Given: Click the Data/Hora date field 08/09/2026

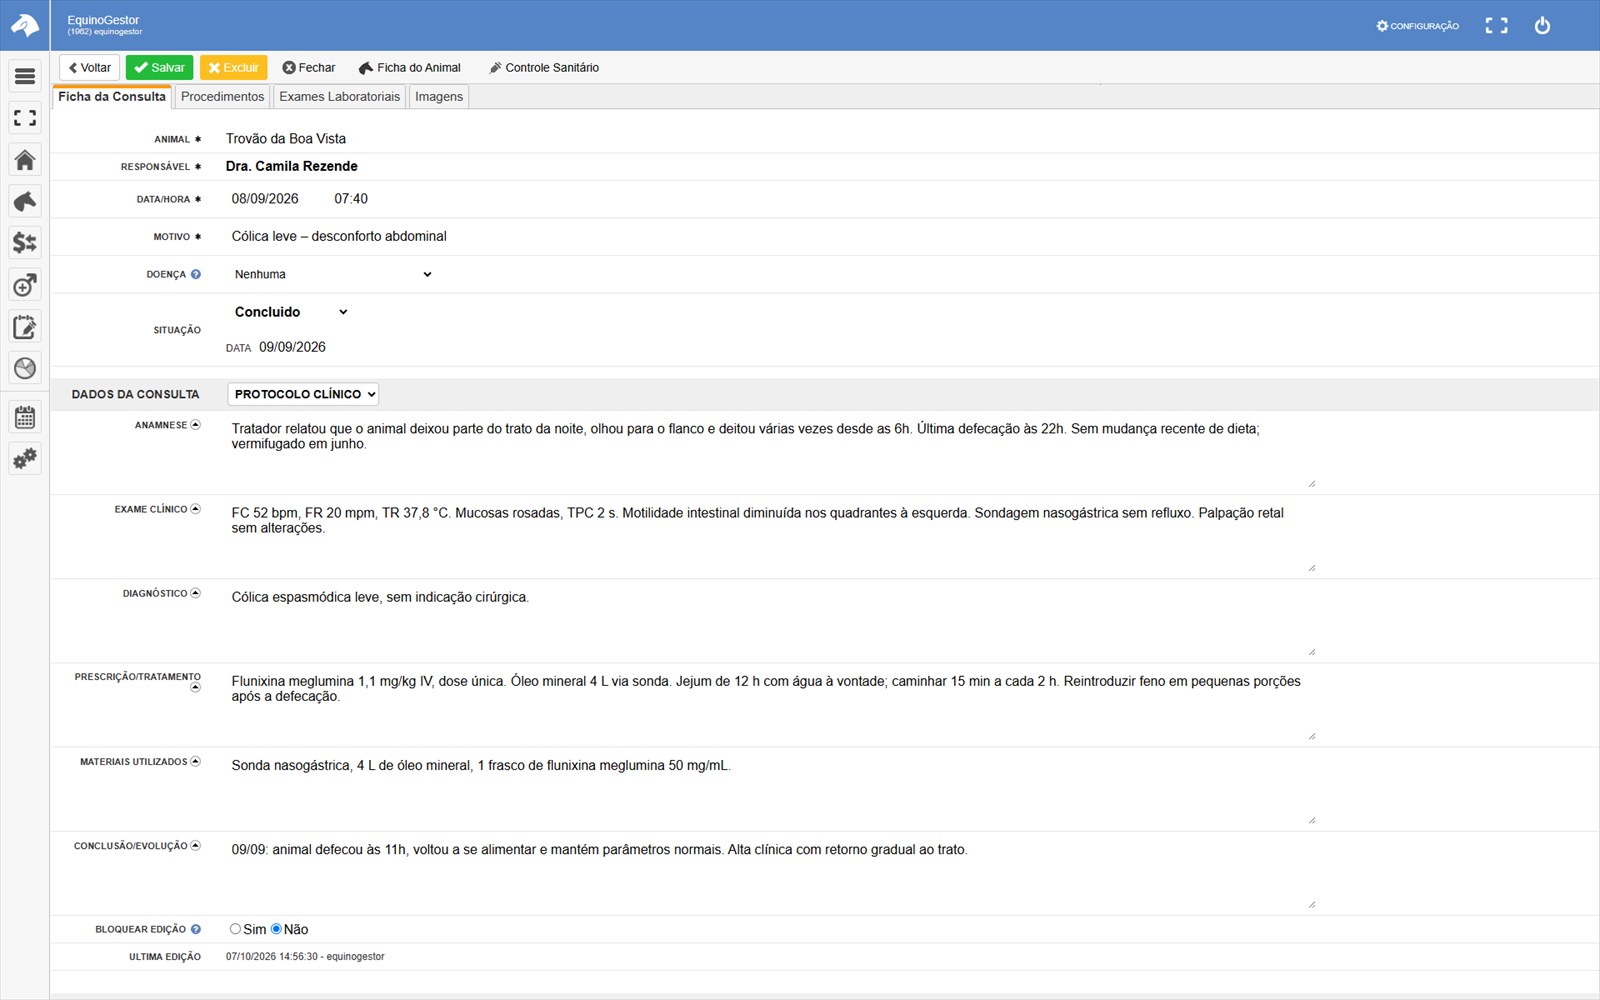Looking at the screenshot, I should [x=265, y=199].
